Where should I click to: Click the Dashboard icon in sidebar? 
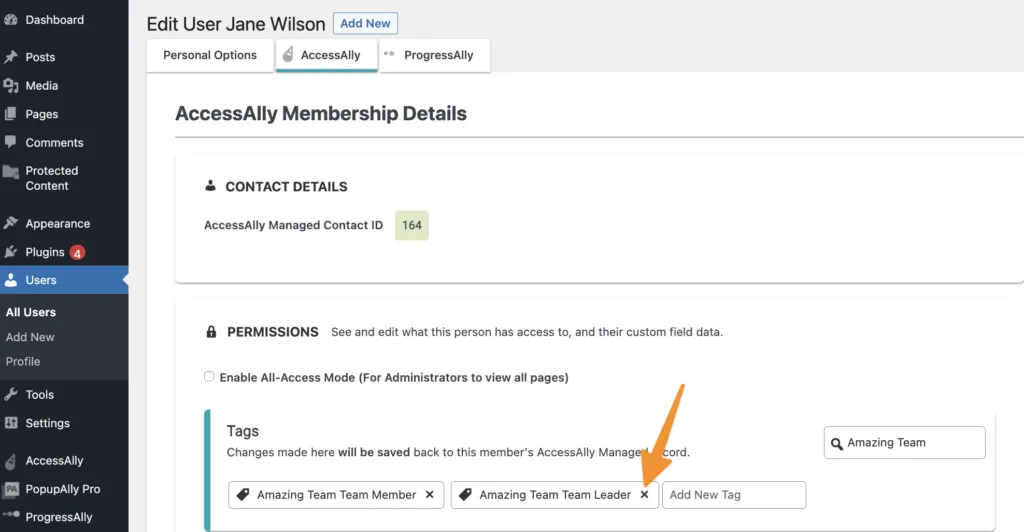click(11, 20)
